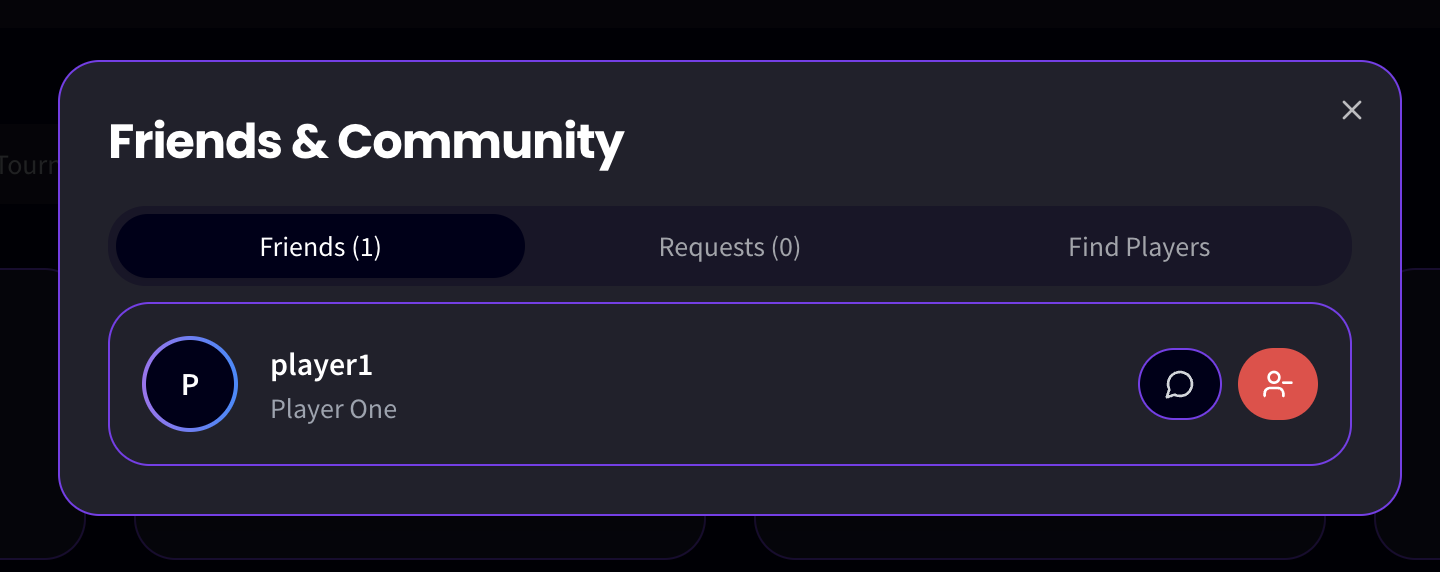The height and width of the screenshot is (572, 1440).
Task: Click the partially hidden Tournaments tab behind dialog
Action: [x=29, y=165]
